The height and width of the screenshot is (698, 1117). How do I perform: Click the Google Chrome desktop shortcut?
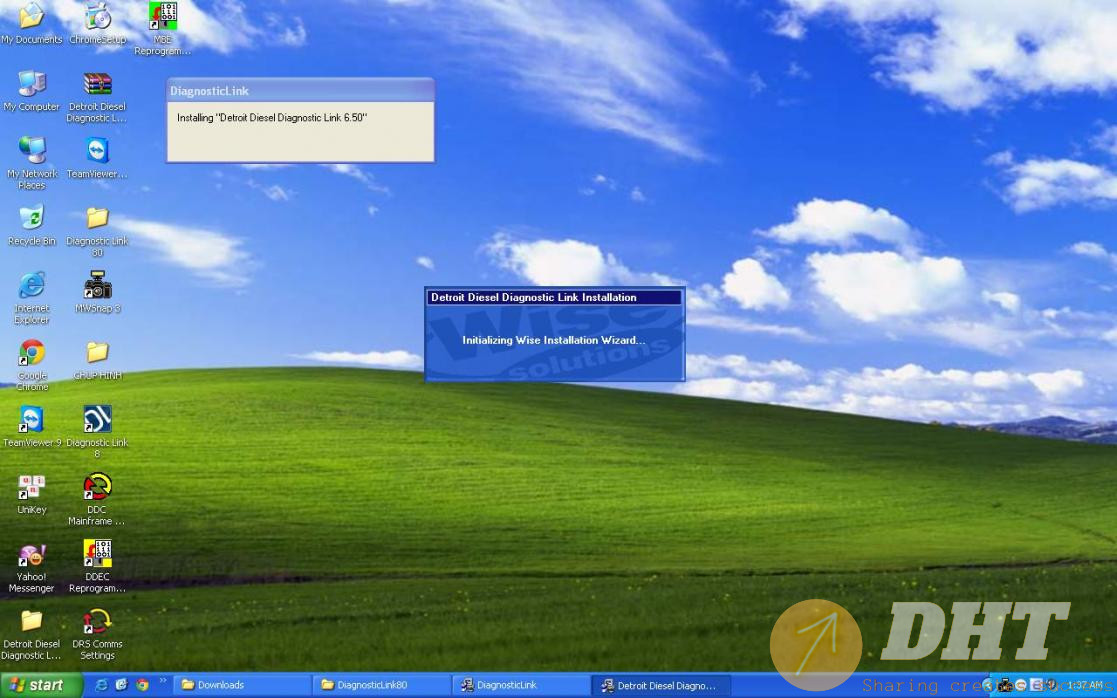pos(32,353)
